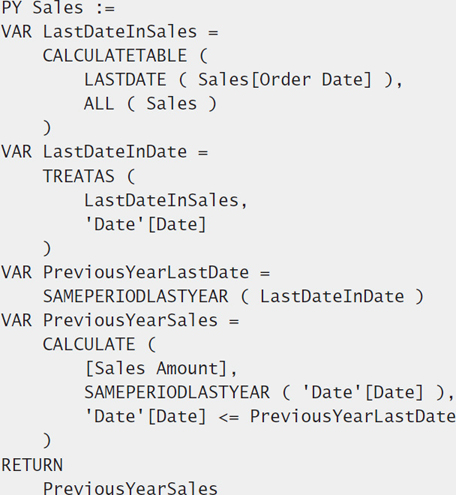This screenshot has height=495, width=456.
Task: Click the RETURN keyword
Action: (x=32, y=465)
